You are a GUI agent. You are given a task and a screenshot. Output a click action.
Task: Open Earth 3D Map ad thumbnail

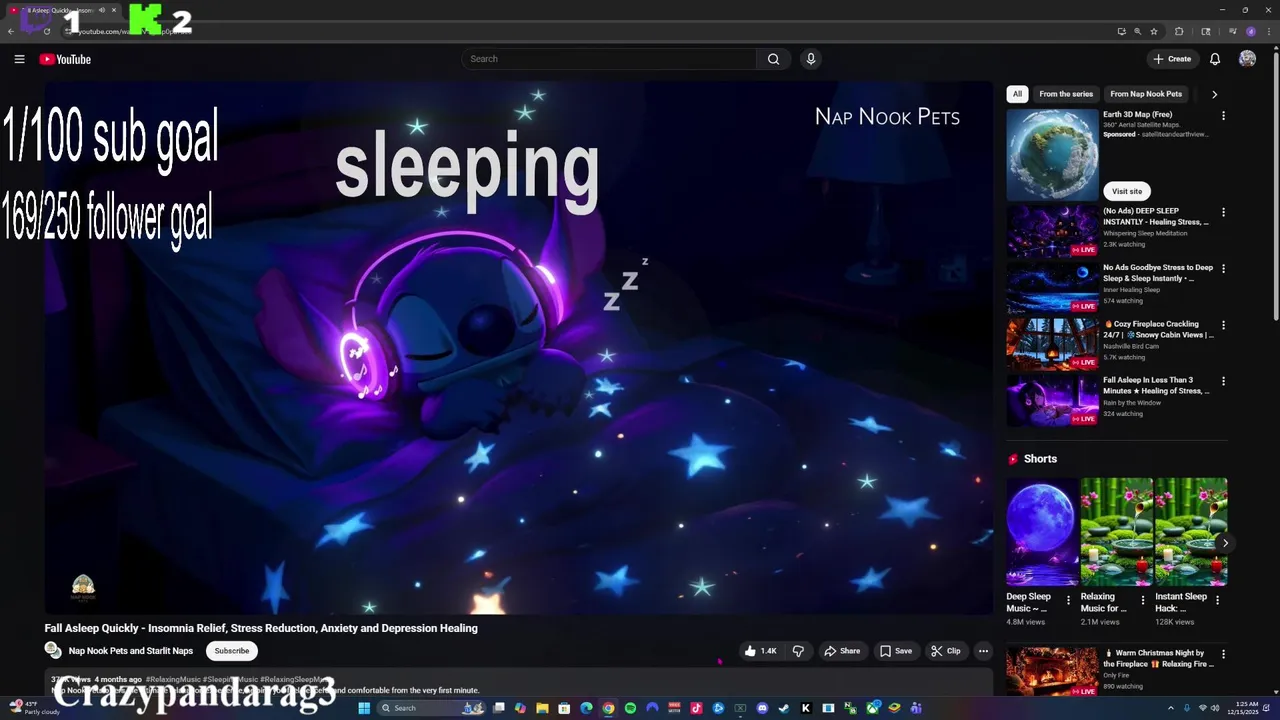[x=1052, y=154]
